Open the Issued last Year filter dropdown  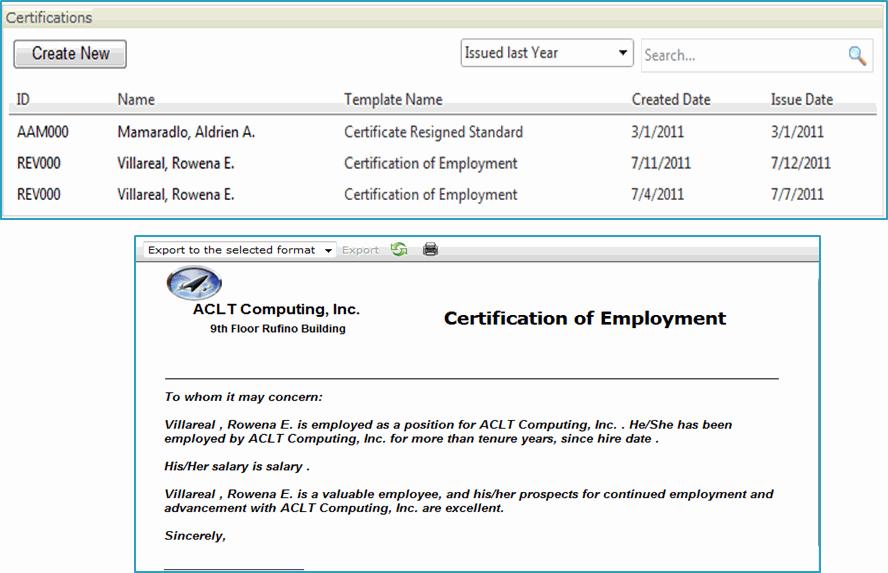547,53
